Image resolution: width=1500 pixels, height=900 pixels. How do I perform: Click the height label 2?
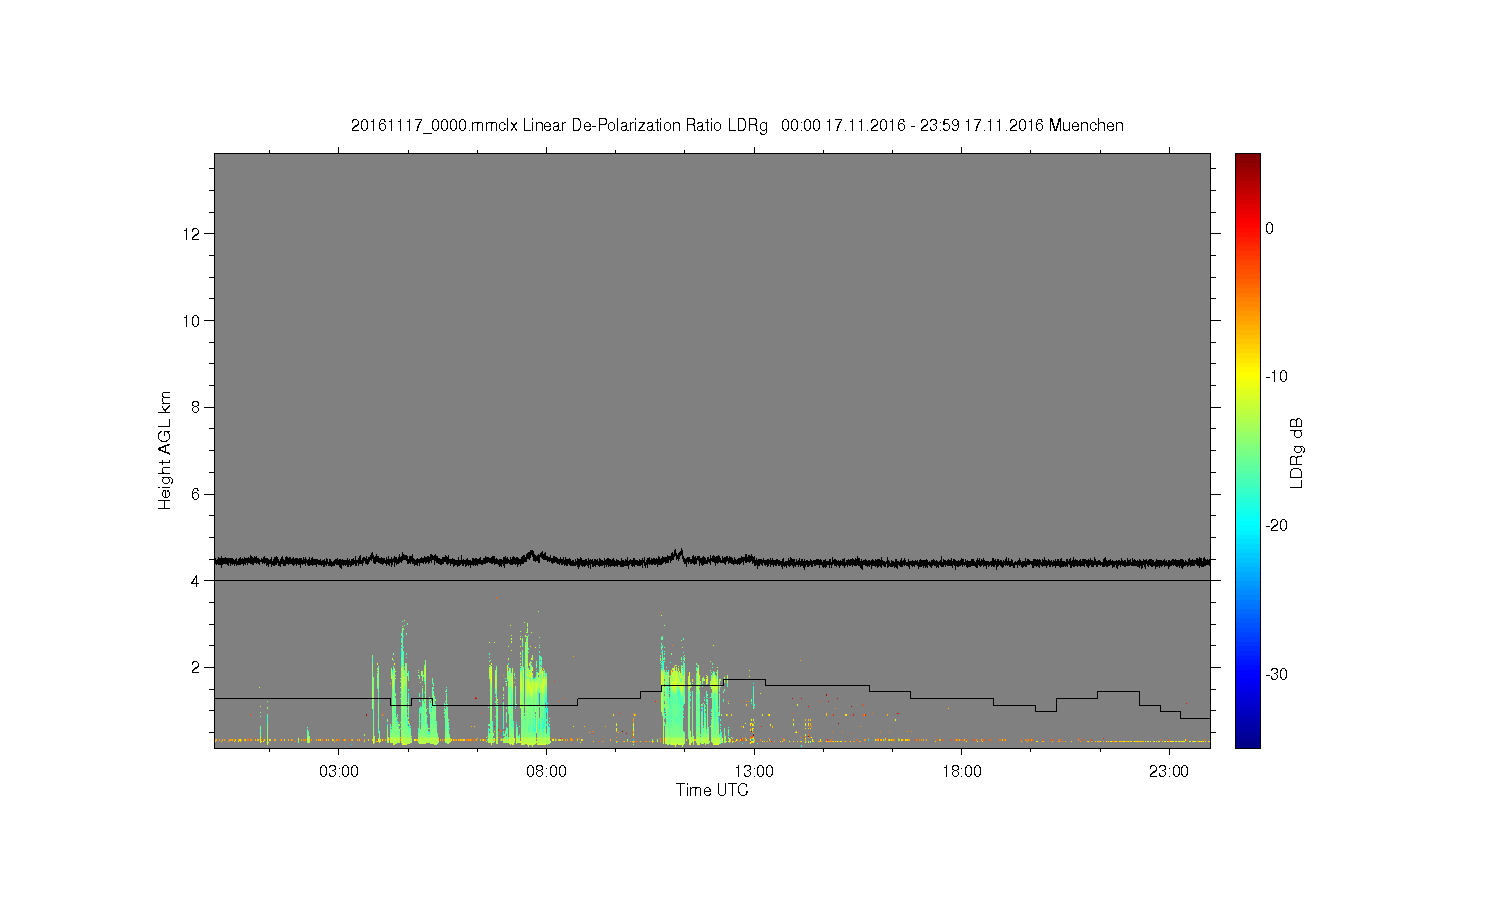tap(195, 667)
